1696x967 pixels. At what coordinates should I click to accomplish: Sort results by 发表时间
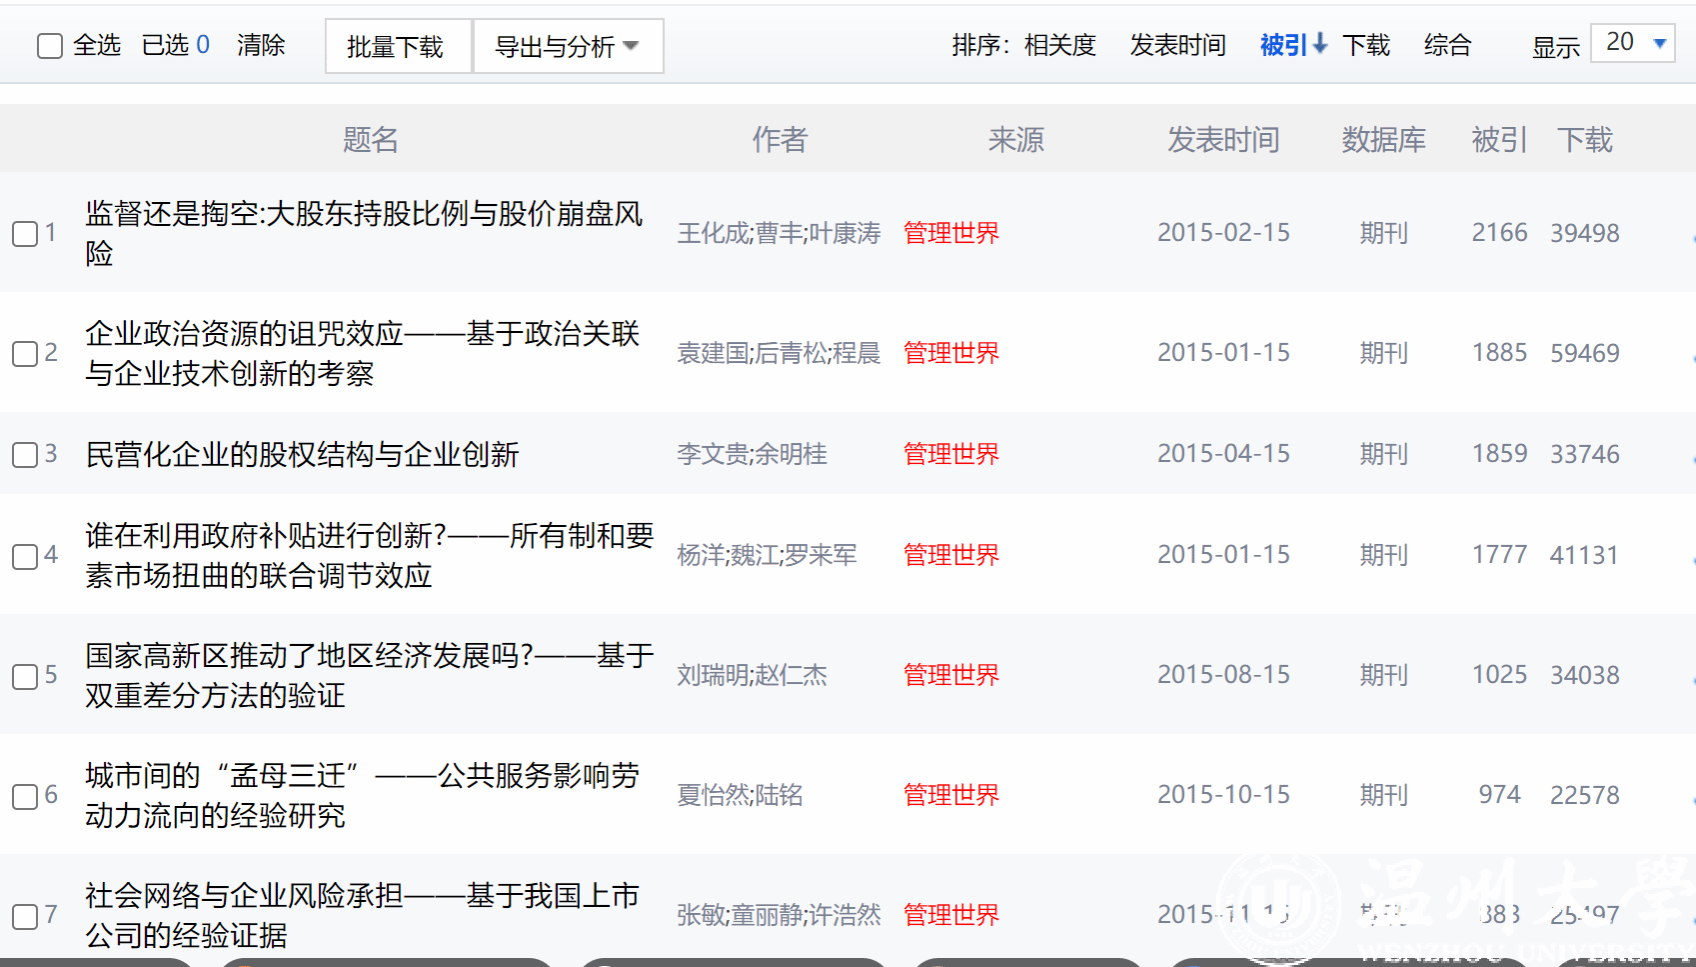coord(1177,45)
